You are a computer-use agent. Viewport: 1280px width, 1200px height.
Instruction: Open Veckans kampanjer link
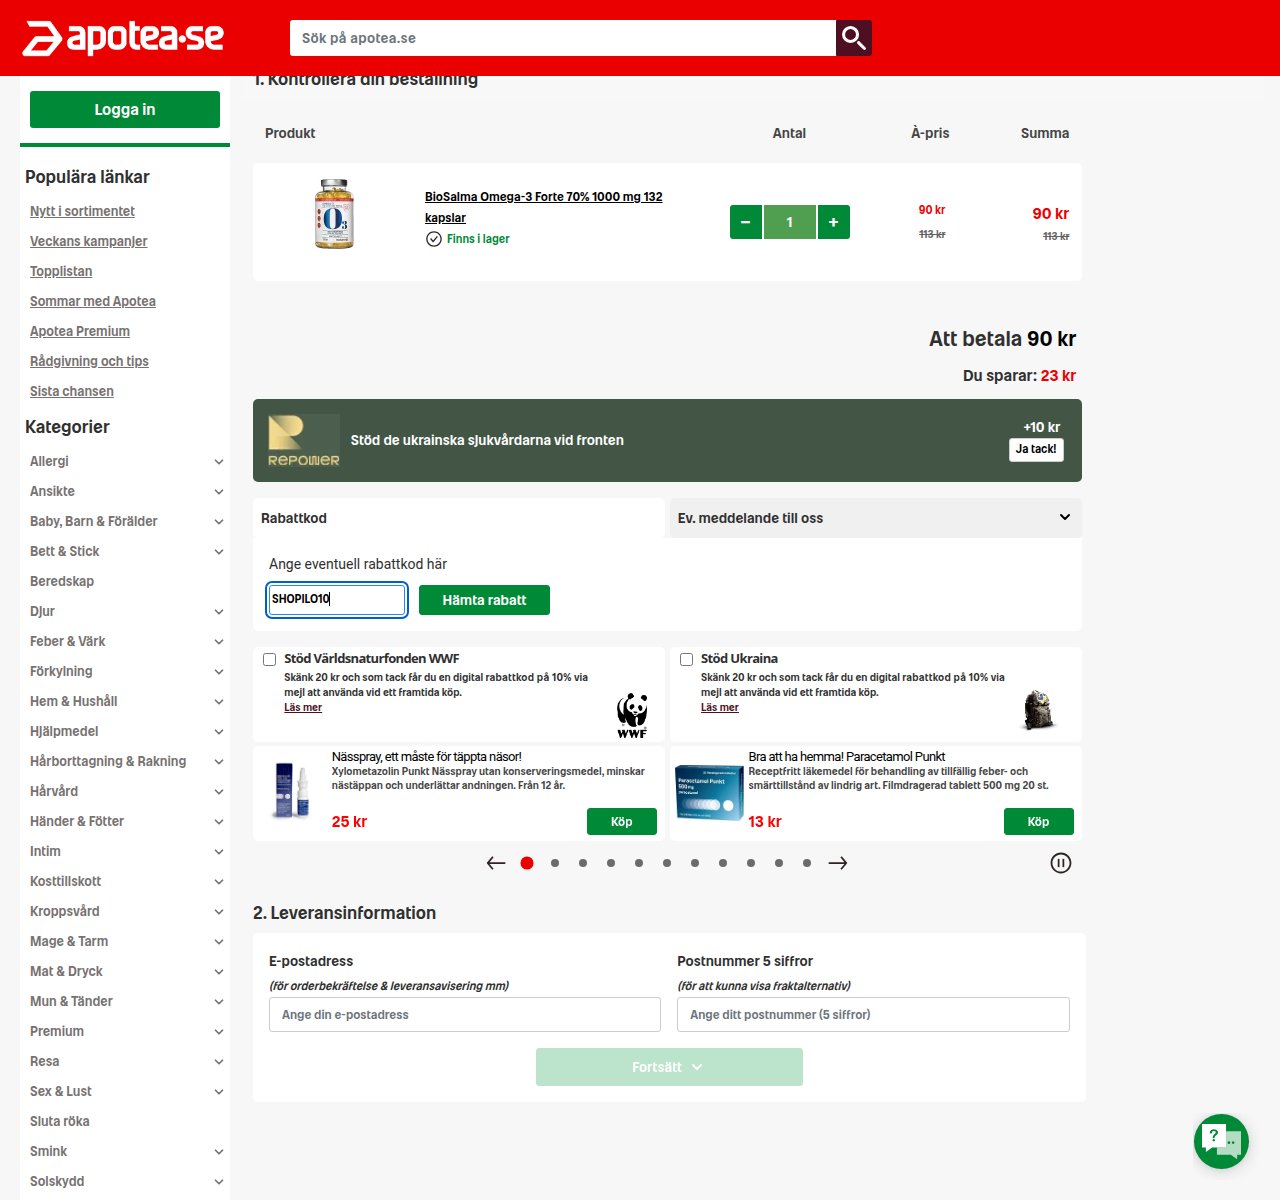pos(89,241)
